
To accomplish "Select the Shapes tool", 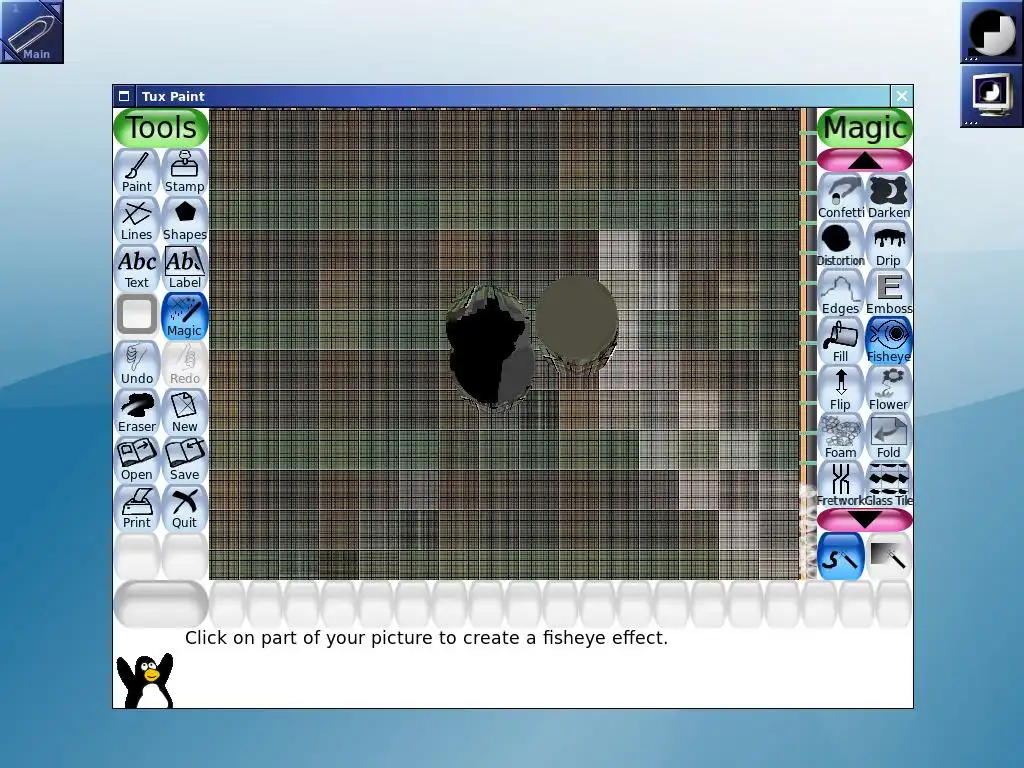I will tap(185, 220).
